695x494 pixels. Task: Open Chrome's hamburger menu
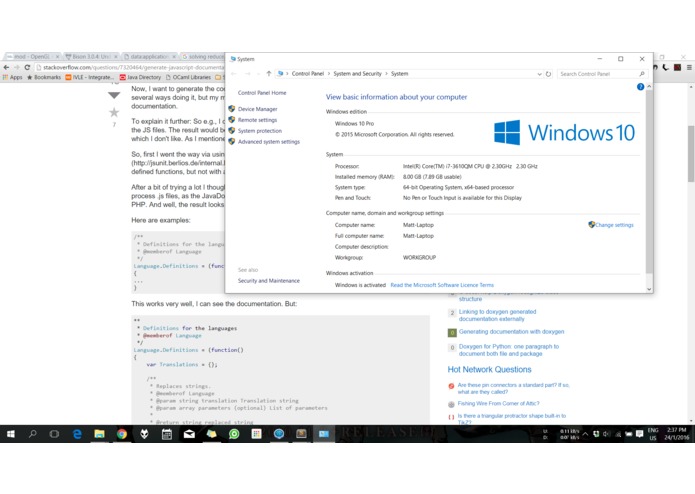[689, 67]
